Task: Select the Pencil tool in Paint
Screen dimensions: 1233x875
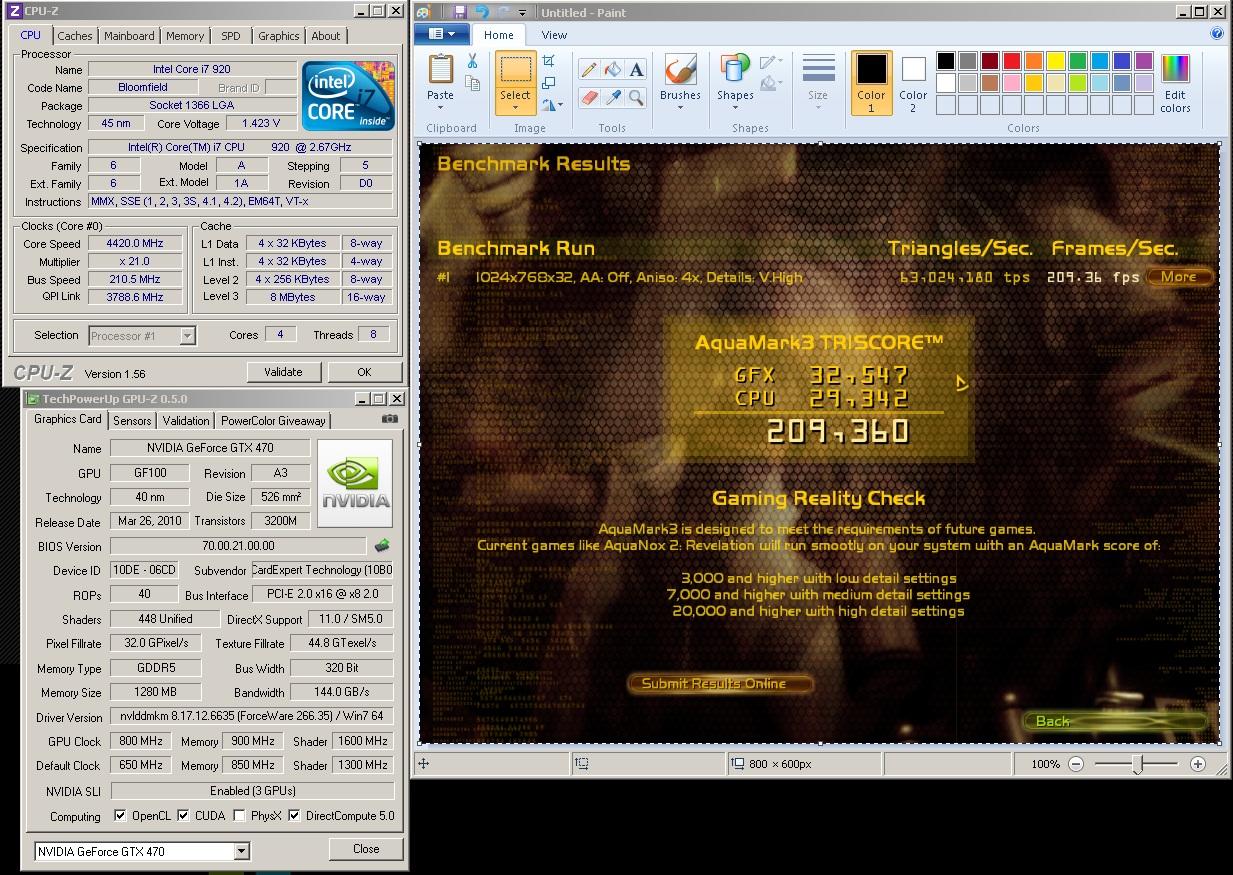Action: (588, 69)
